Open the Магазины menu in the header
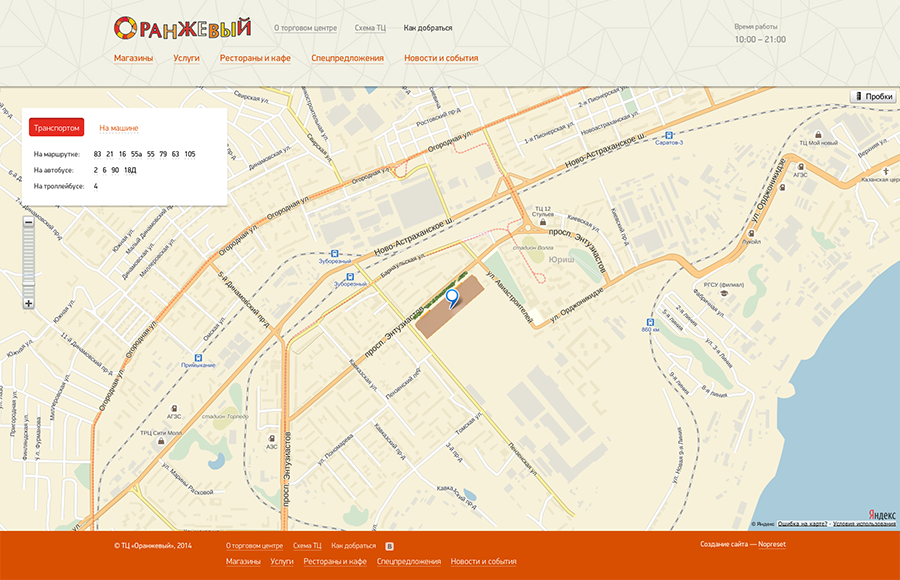This screenshot has height=580, width=900. pyautogui.click(x=133, y=58)
